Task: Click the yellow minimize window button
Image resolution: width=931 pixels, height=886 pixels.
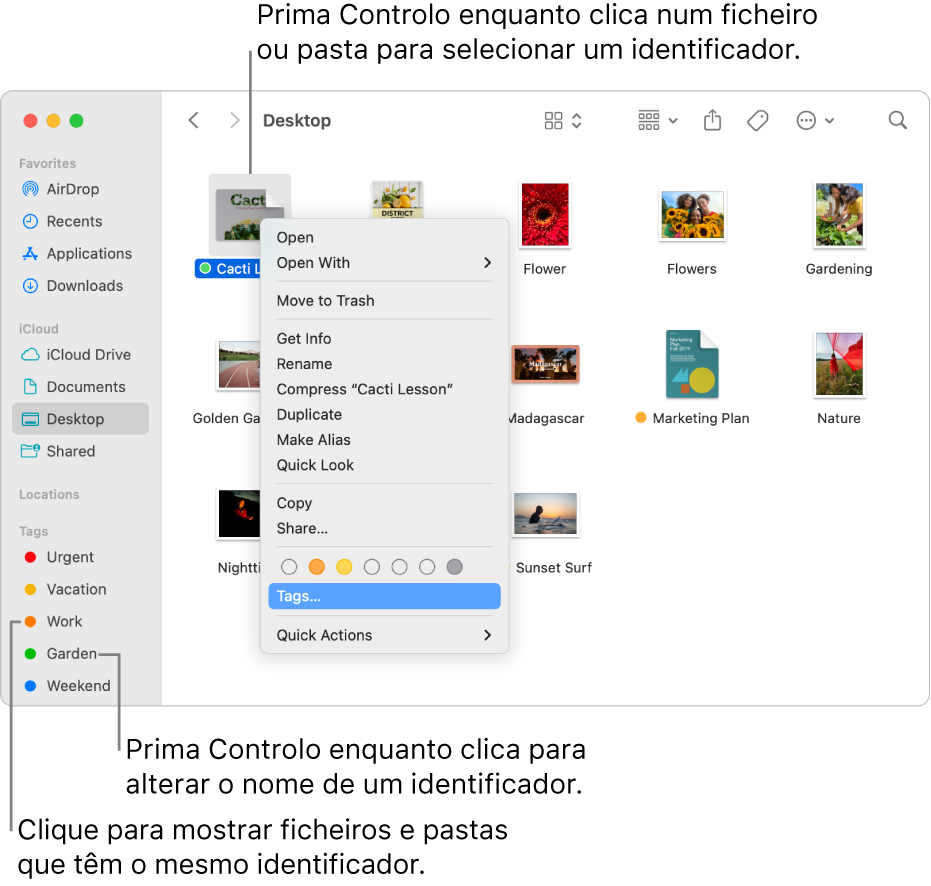Action: click(x=53, y=121)
